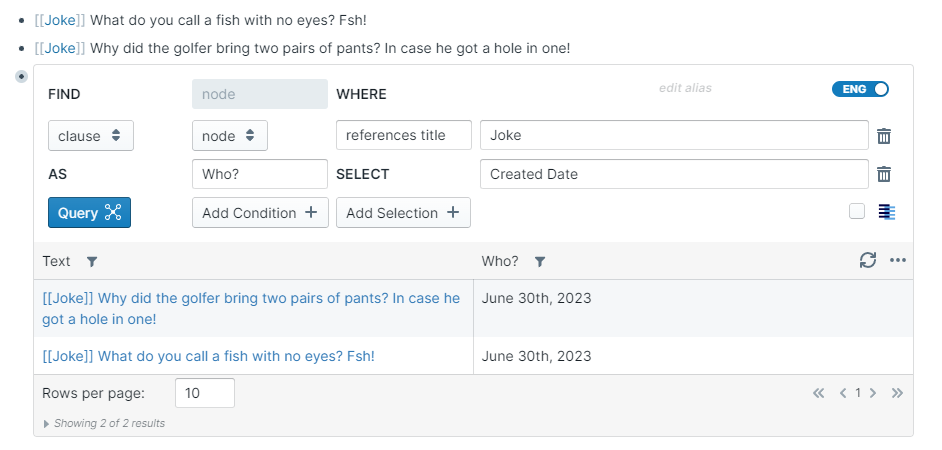Run the Query button
Viewport: 942px width, 450px height.
(89, 213)
